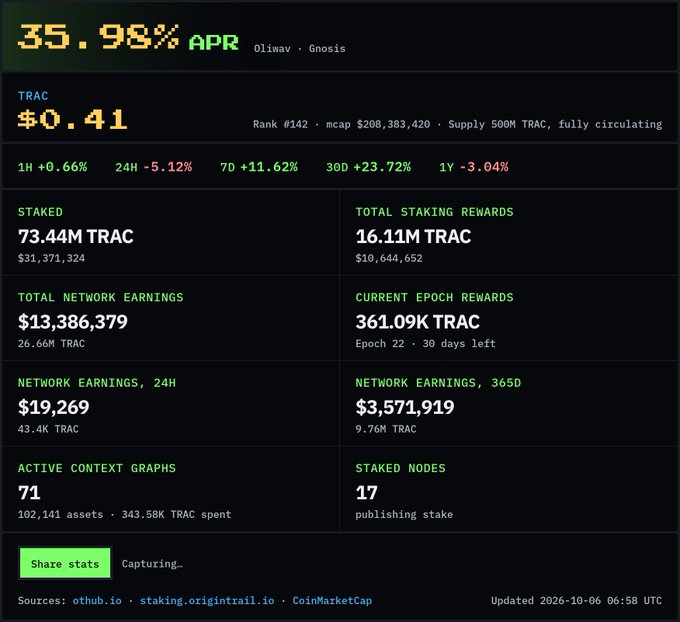This screenshot has height=622, width=680.
Task: Click the 71 context graphs value
Action: (x=29, y=493)
